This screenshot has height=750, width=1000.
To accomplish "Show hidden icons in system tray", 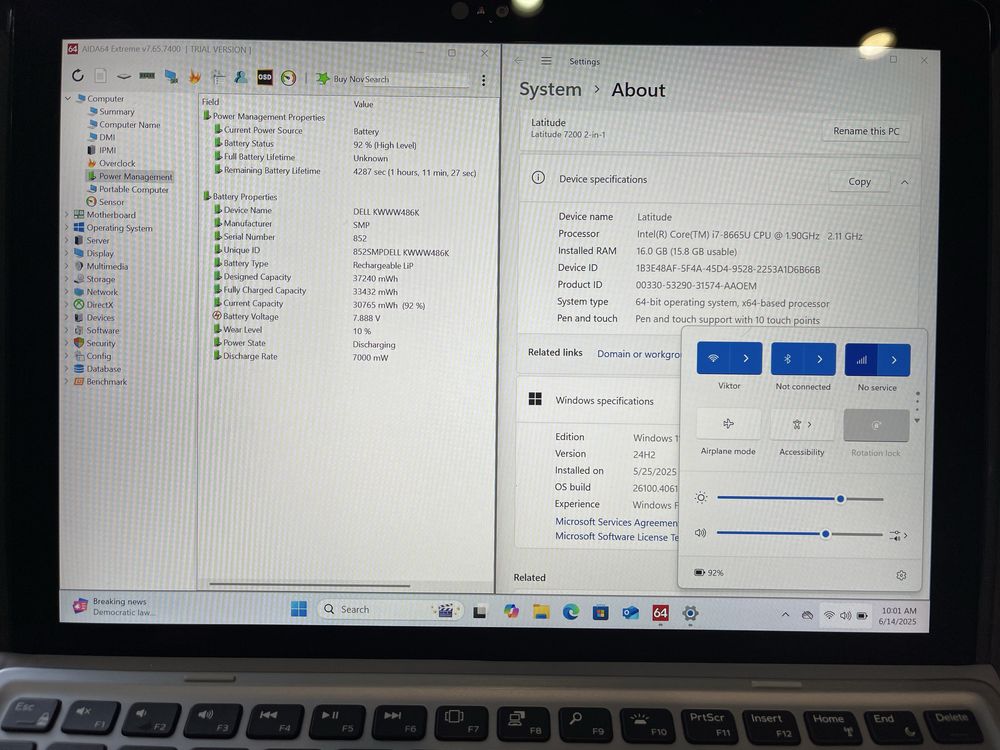I will point(786,615).
